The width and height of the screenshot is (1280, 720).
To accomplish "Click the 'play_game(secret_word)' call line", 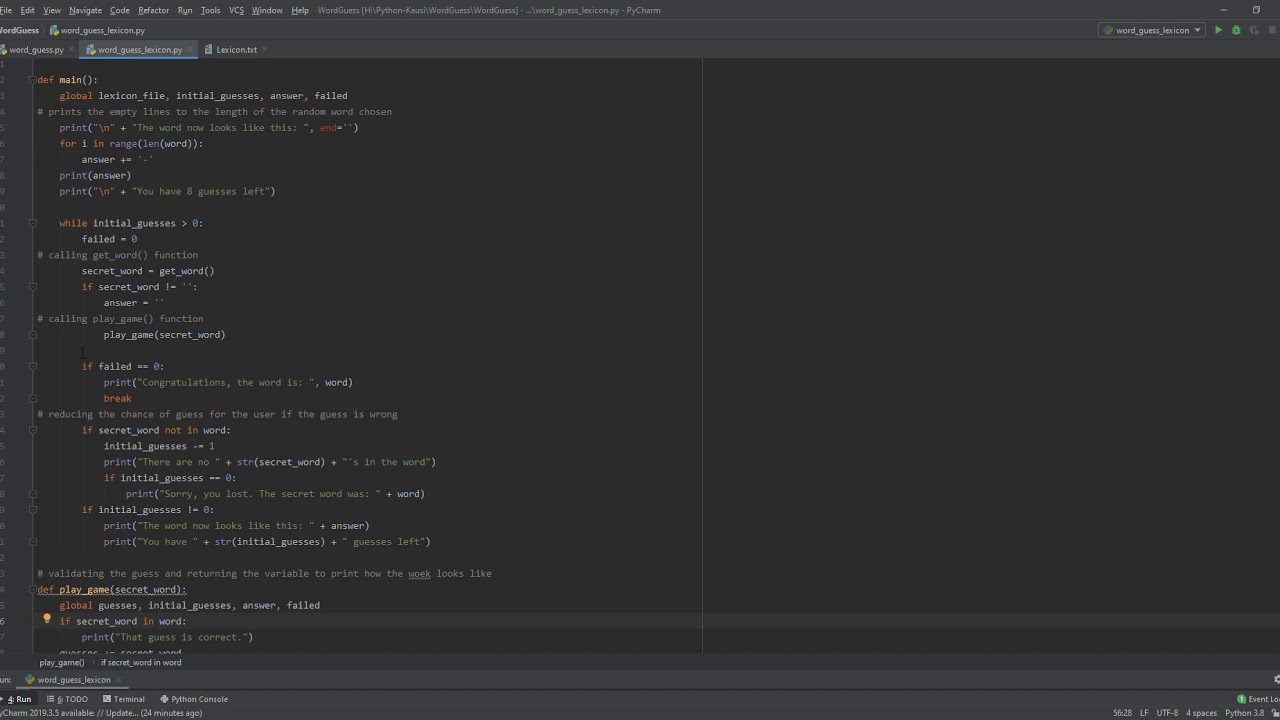I will tap(164, 335).
